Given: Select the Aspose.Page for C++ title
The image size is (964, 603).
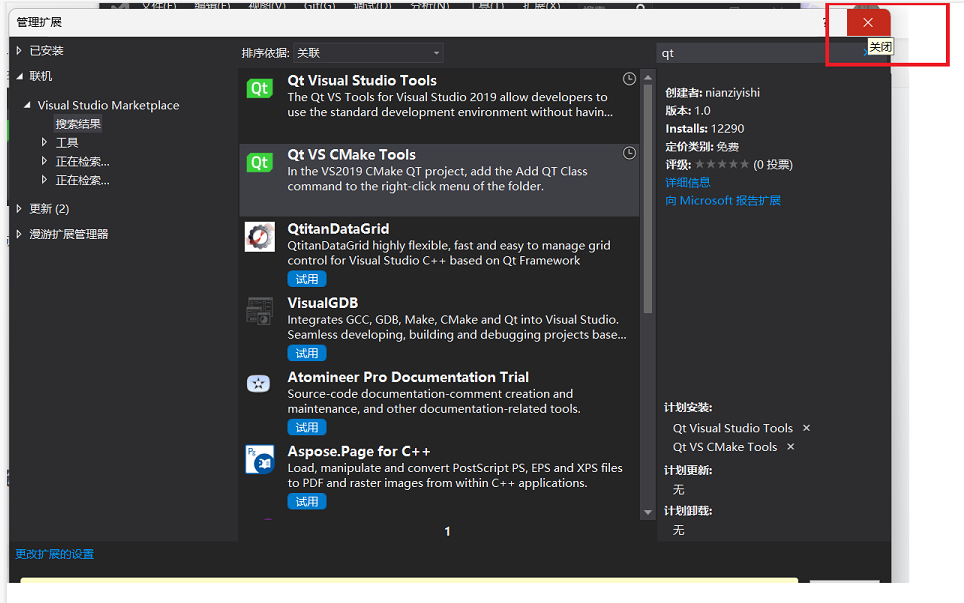Looking at the screenshot, I should (359, 451).
